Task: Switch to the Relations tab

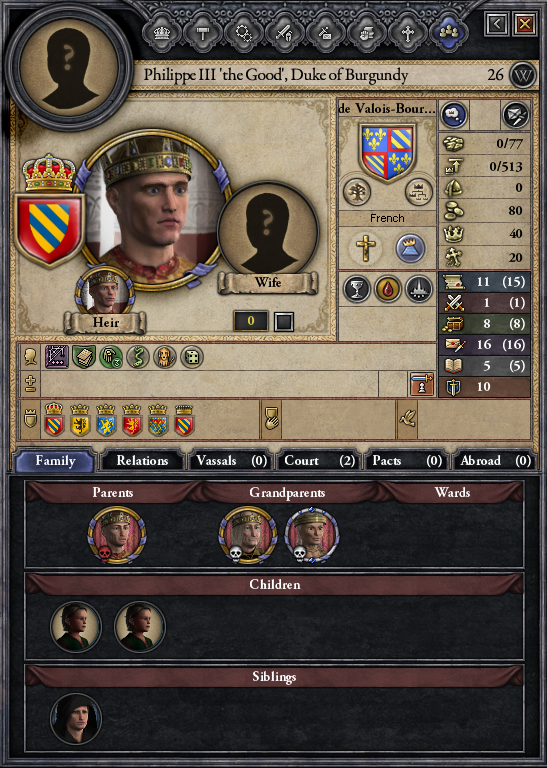Action: click(142, 461)
